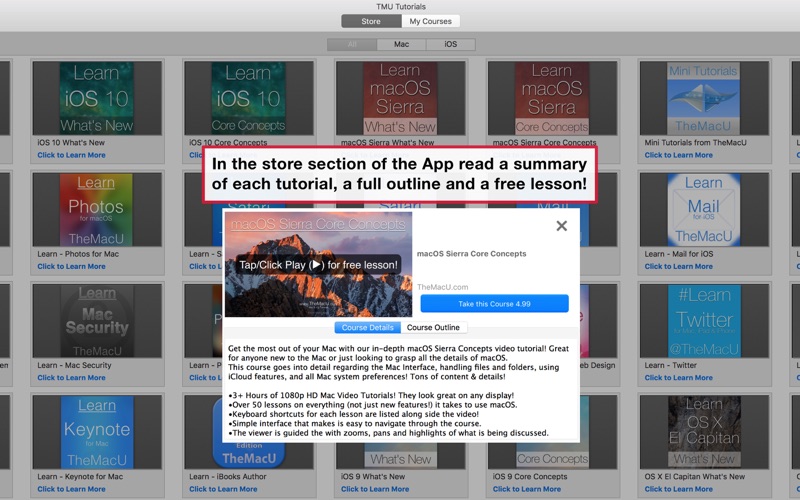
Task: Click the 'iOS 9 Core Concepts' caption
Action: click(530, 476)
